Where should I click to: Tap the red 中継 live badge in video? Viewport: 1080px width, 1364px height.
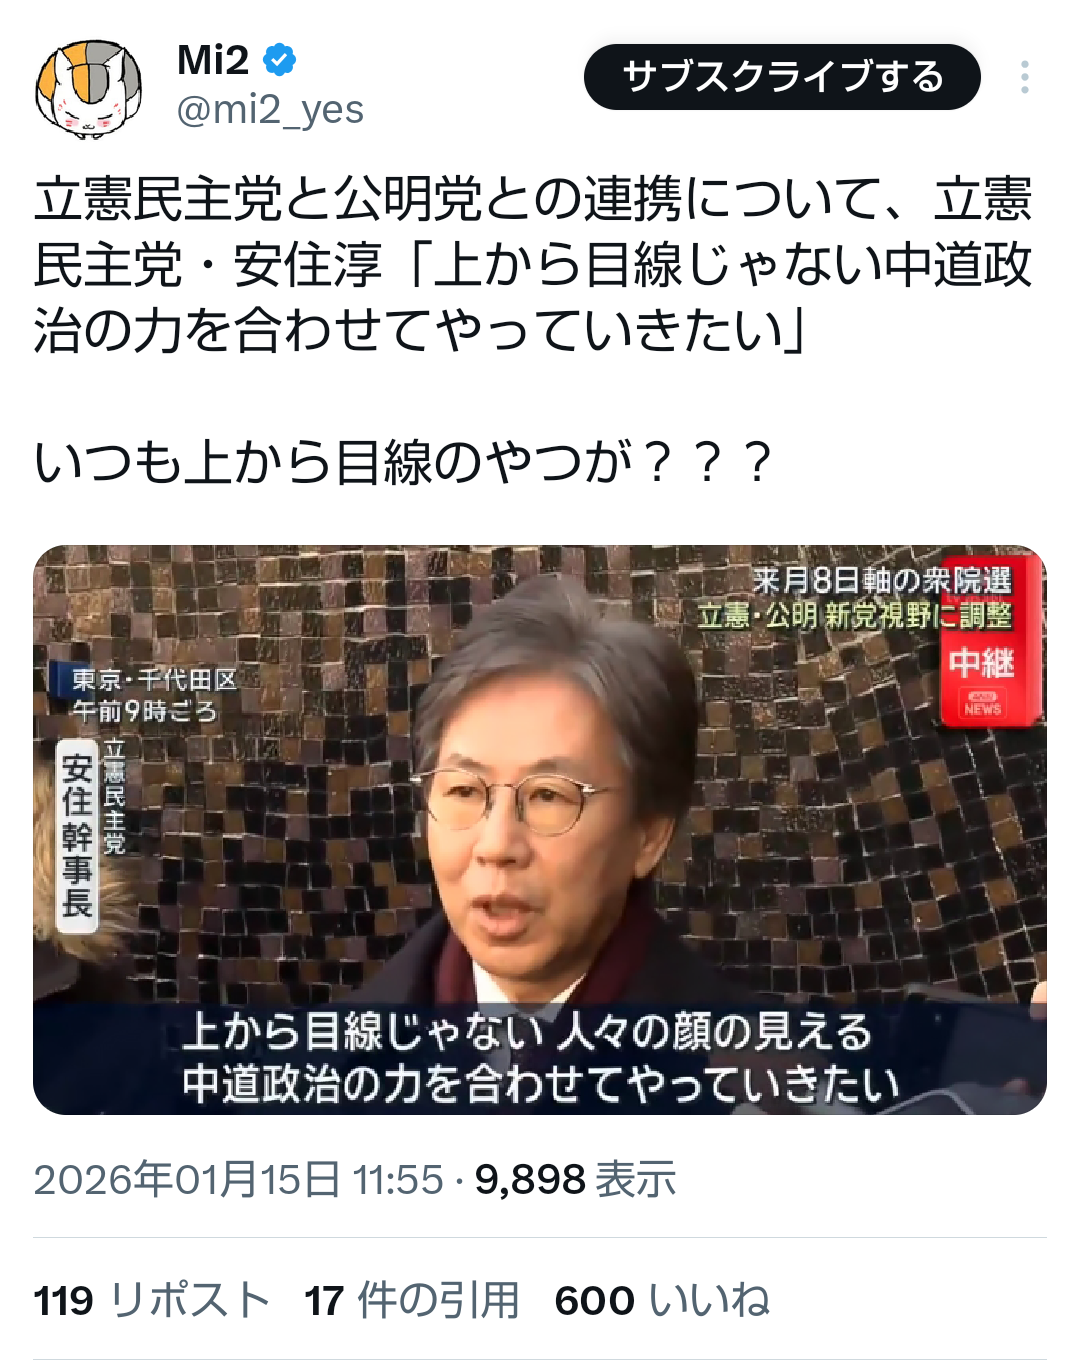pos(982,663)
